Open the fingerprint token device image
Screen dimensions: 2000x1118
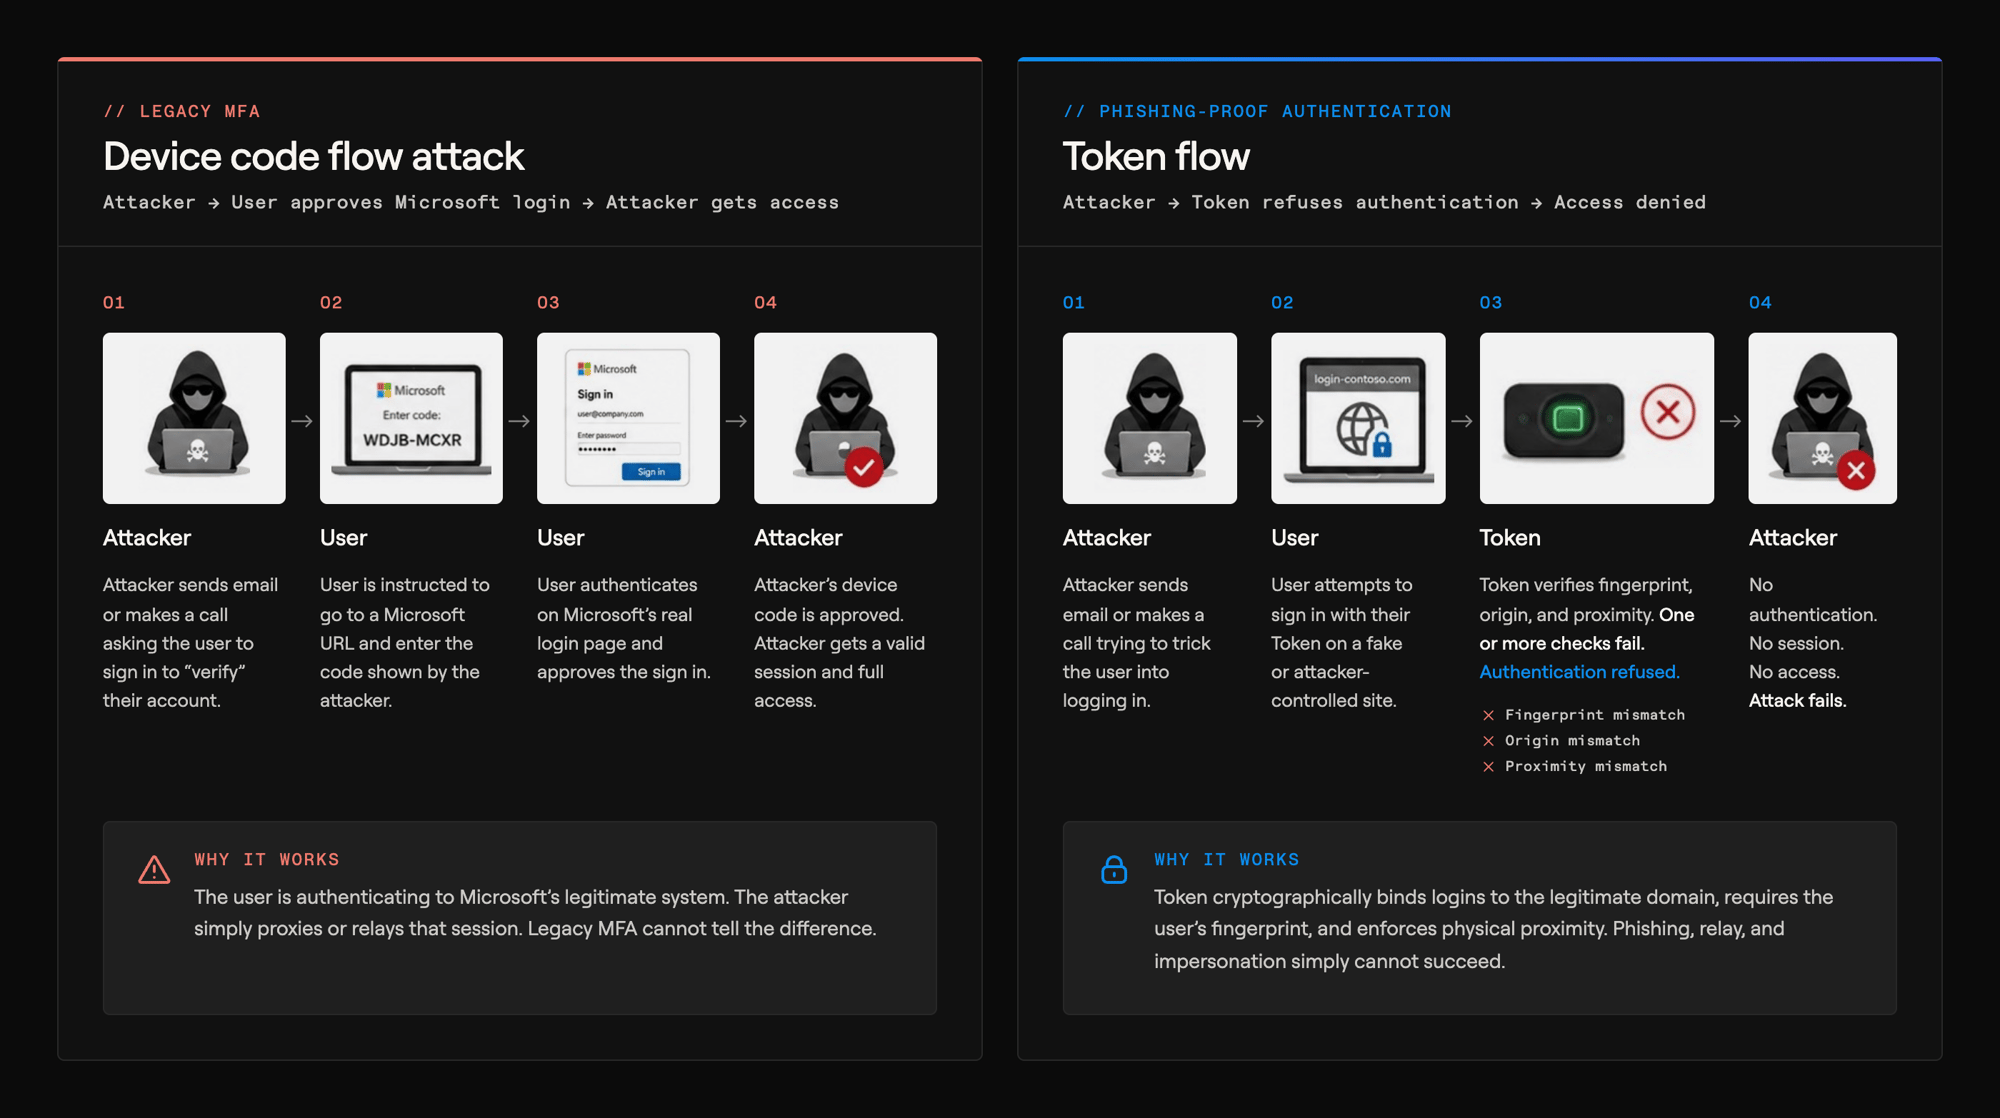(x=1596, y=418)
